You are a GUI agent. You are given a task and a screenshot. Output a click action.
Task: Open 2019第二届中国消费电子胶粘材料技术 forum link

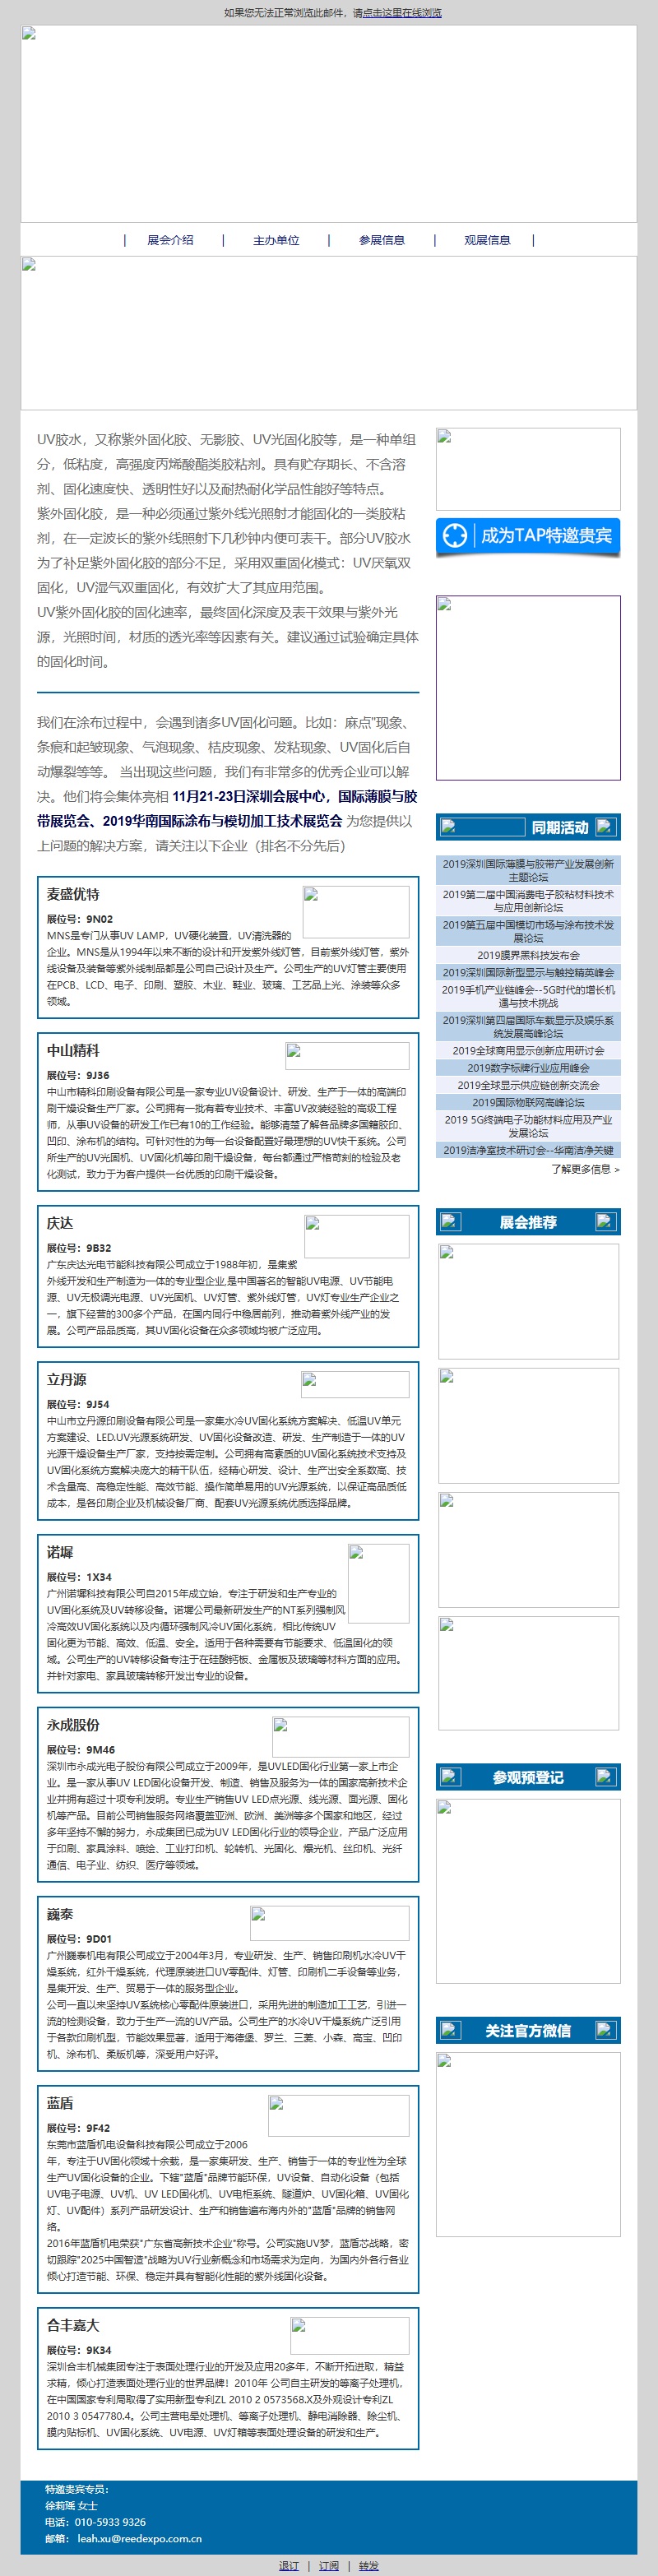(x=528, y=900)
